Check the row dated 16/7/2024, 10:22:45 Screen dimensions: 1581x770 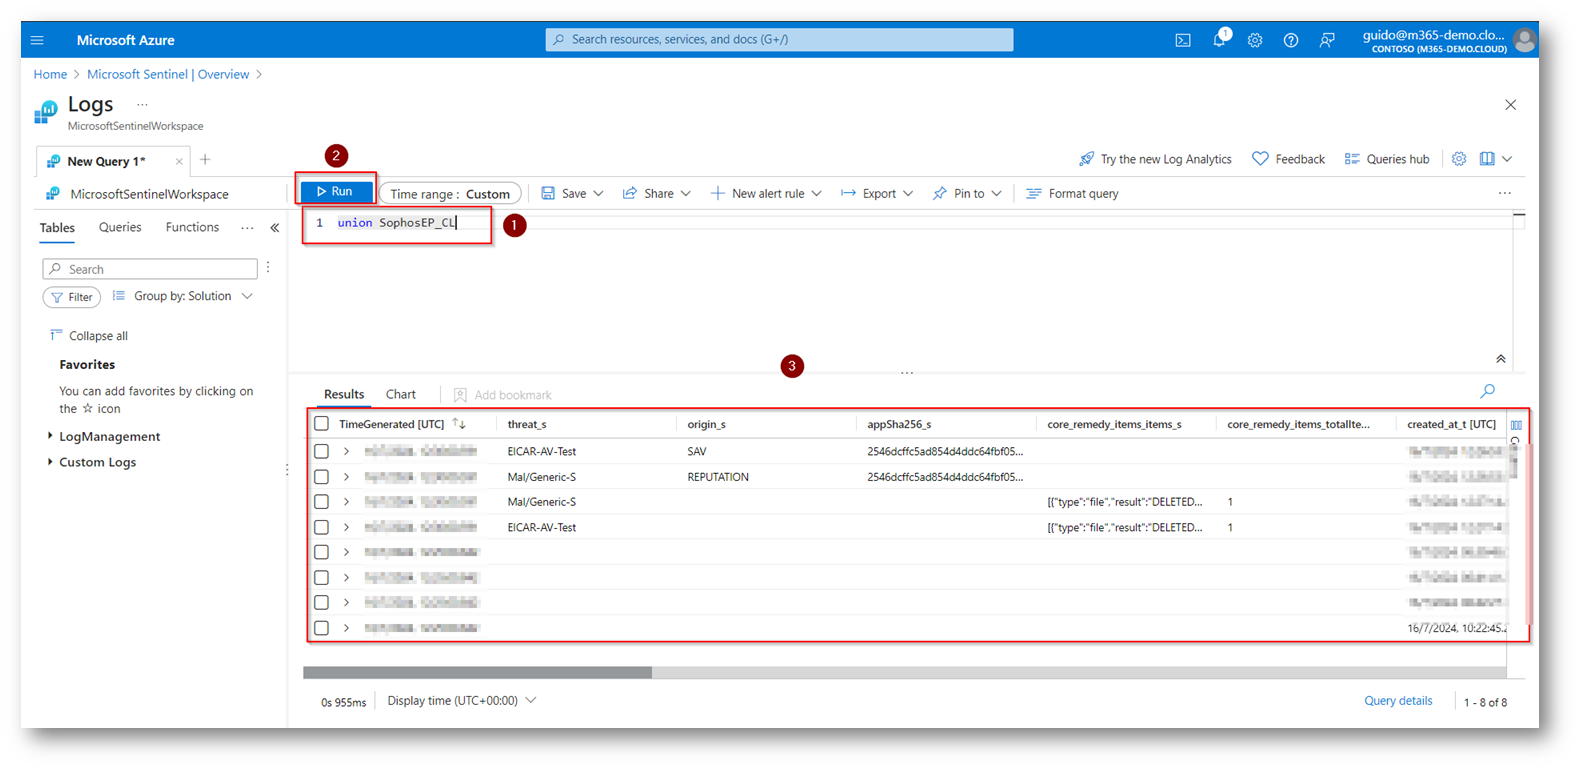click(321, 628)
